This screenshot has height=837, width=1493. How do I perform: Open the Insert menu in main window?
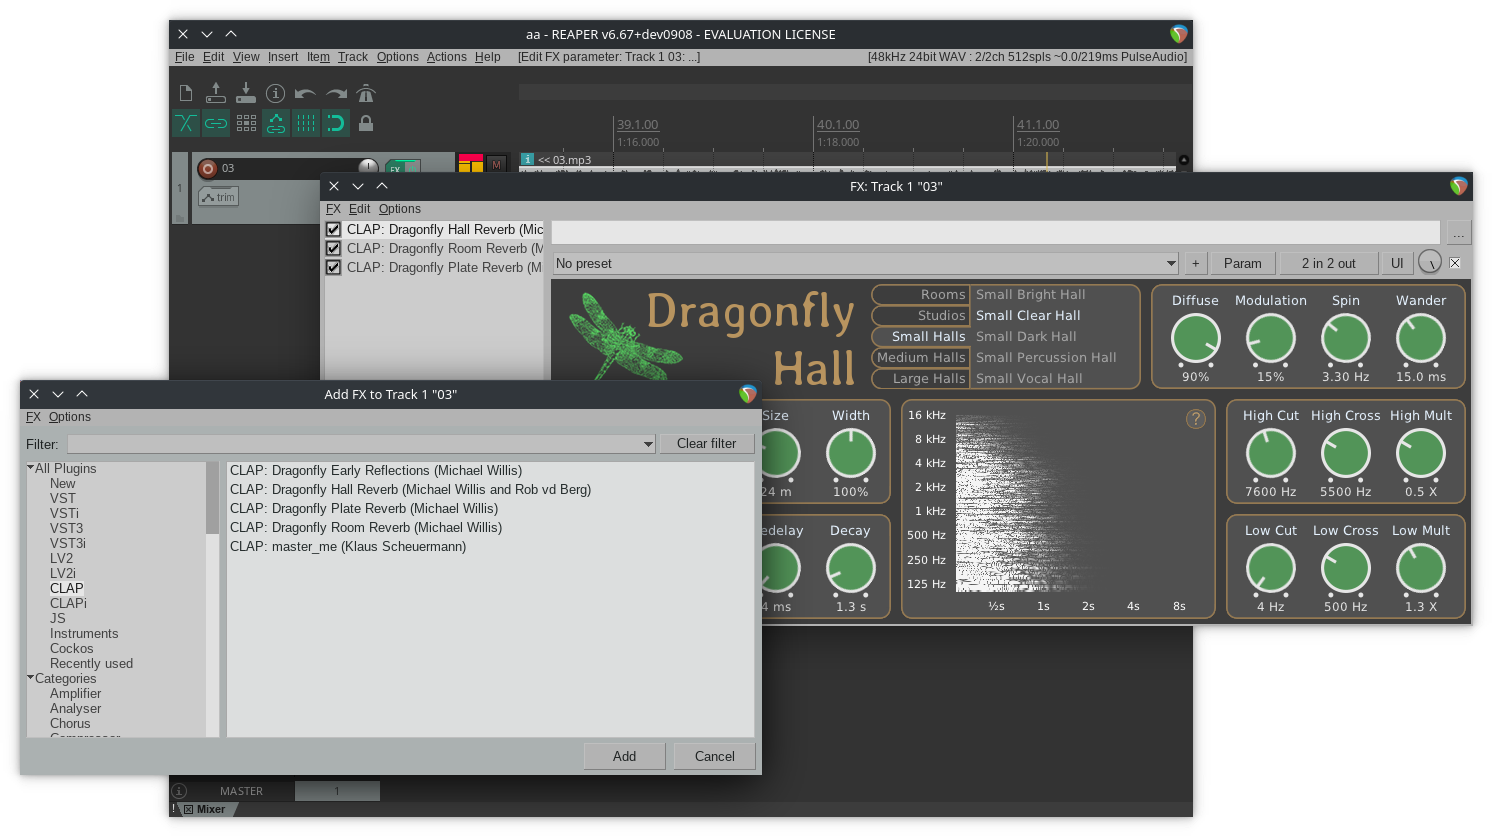(x=282, y=57)
